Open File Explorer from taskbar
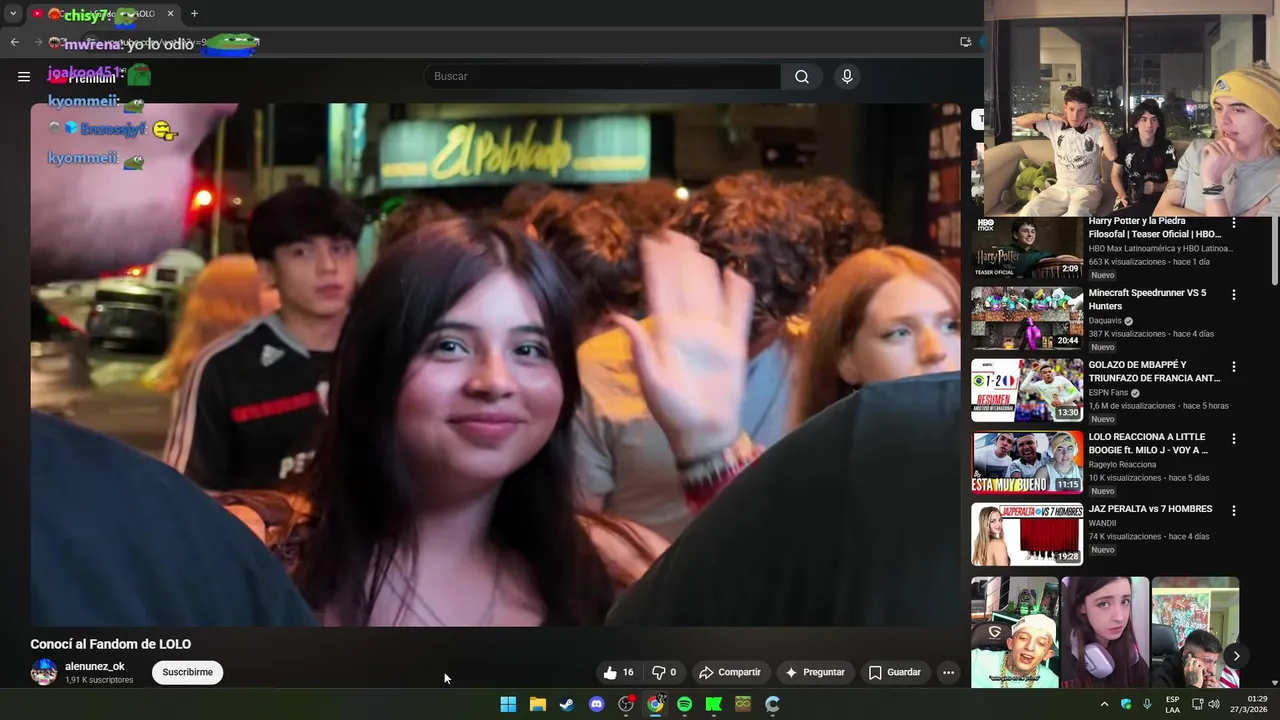 (538, 704)
